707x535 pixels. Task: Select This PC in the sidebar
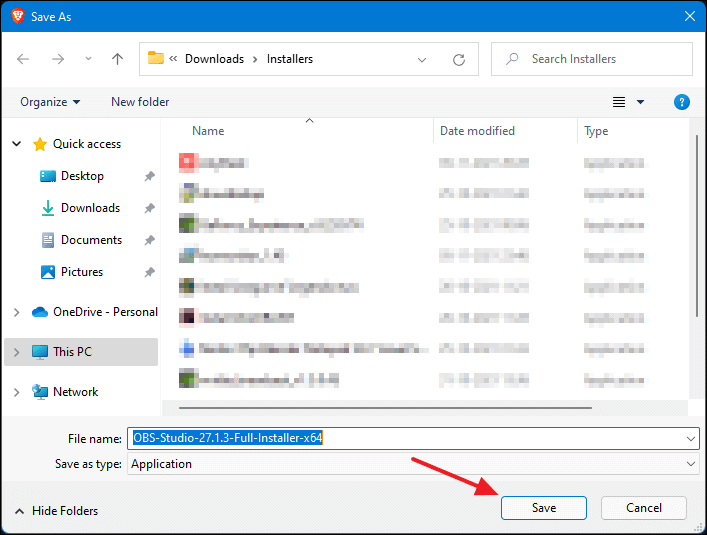72,352
